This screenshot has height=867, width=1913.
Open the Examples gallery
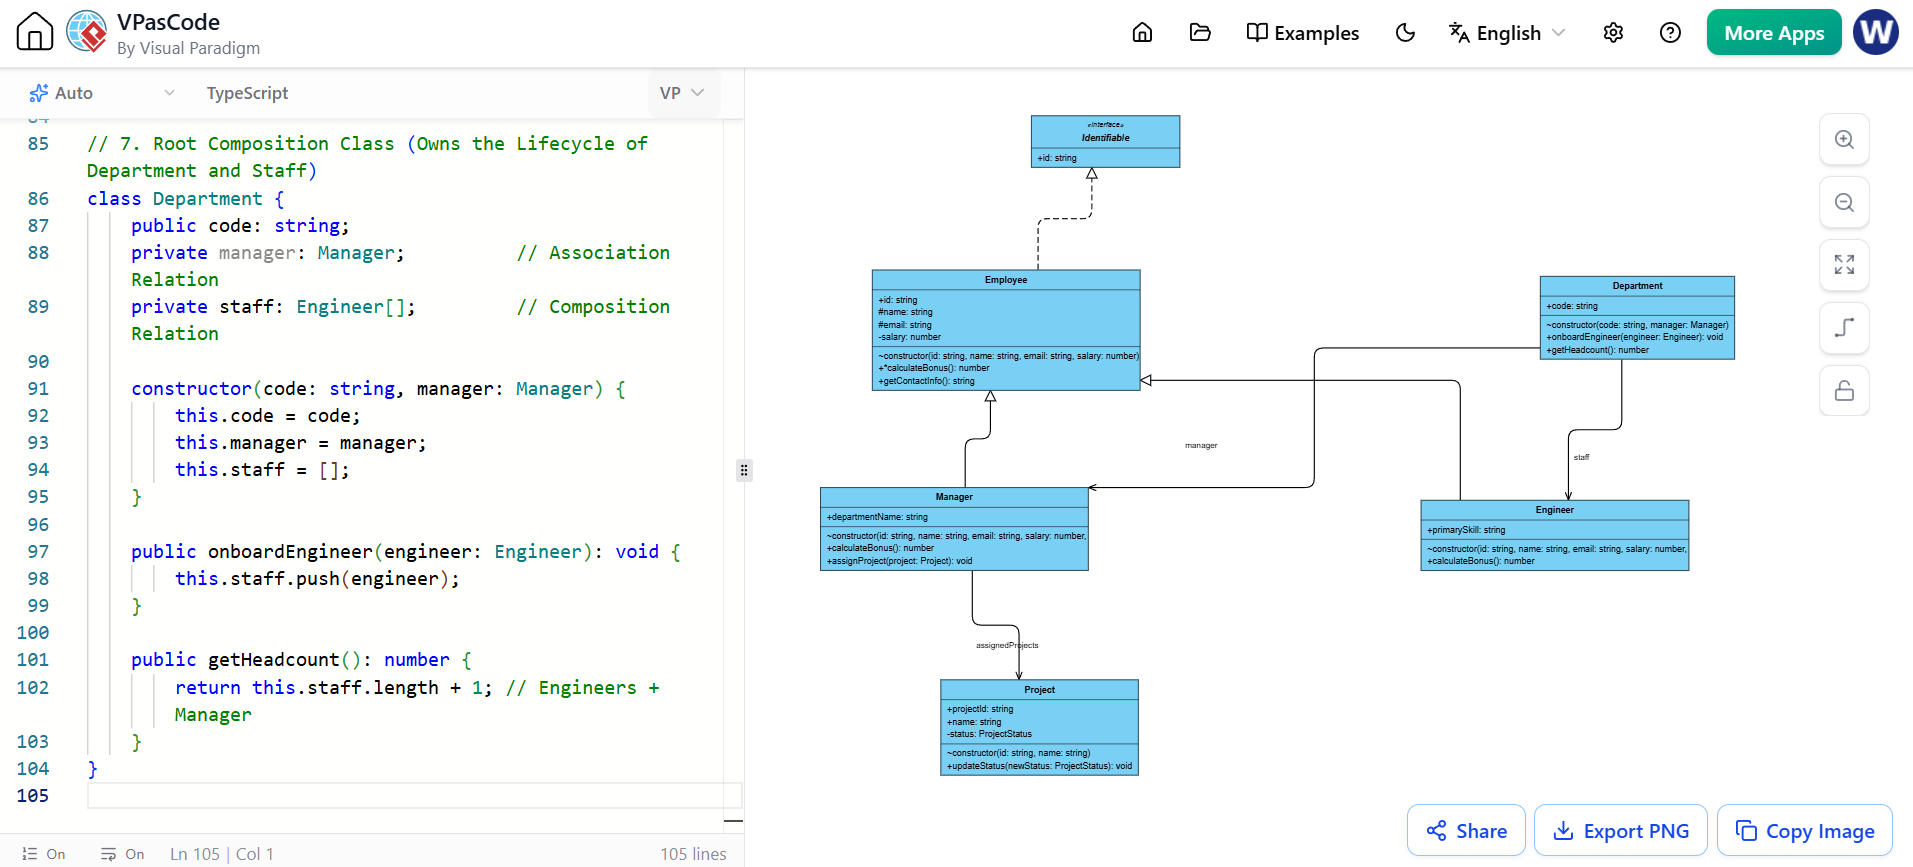pyautogui.click(x=1303, y=33)
